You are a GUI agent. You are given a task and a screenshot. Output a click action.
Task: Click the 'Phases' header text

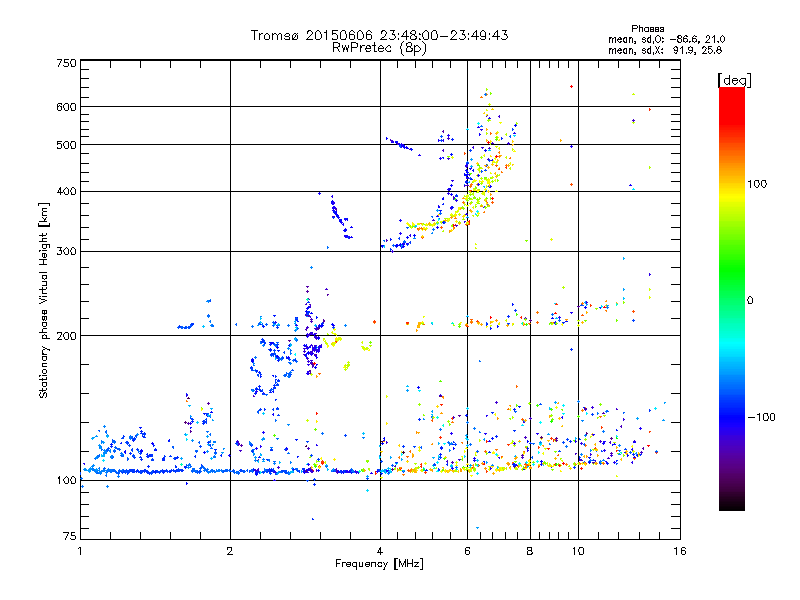pyautogui.click(x=647, y=29)
